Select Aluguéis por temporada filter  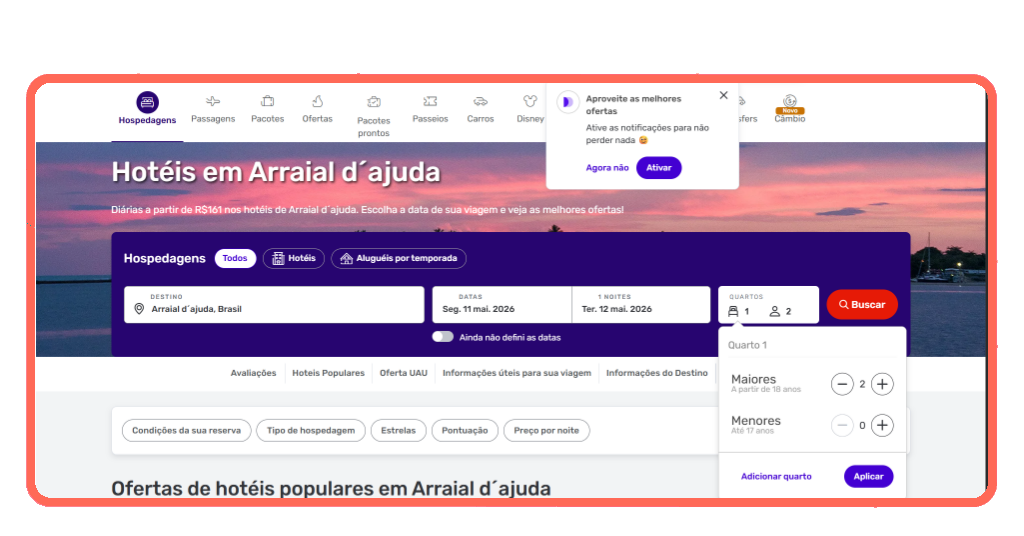point(398,259)
